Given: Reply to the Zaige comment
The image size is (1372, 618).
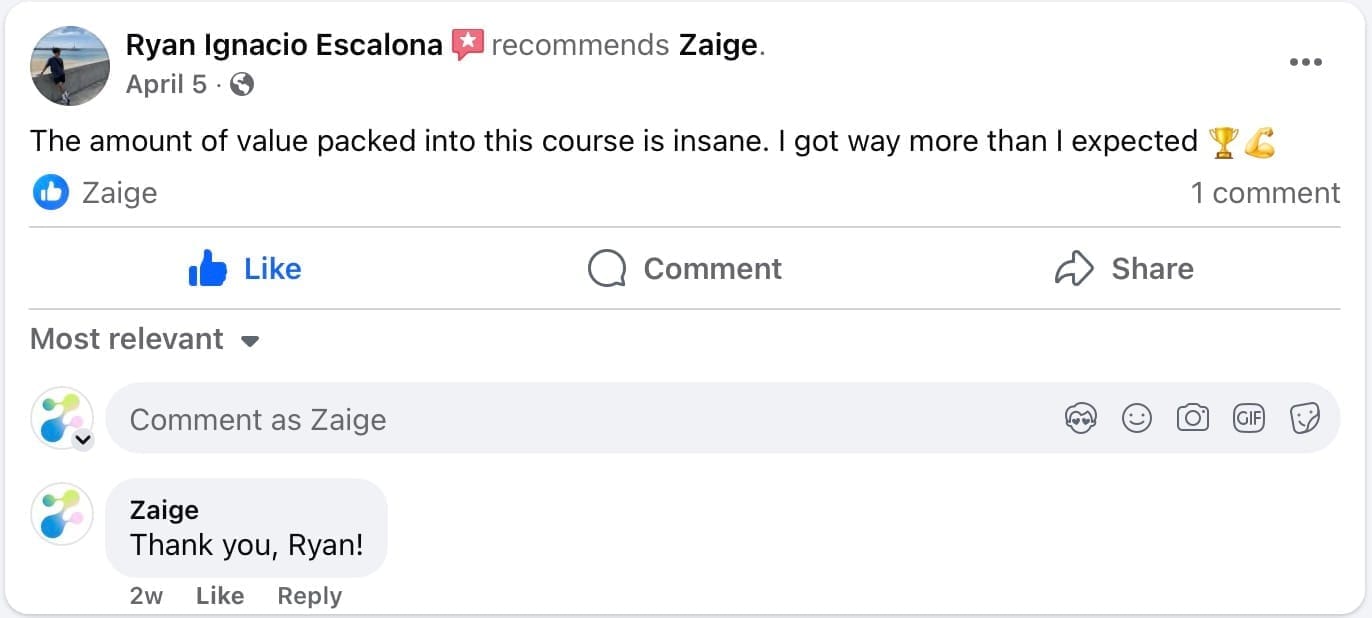Looking at the screenshot, I should pyautogui.click(x=309, y=596).
